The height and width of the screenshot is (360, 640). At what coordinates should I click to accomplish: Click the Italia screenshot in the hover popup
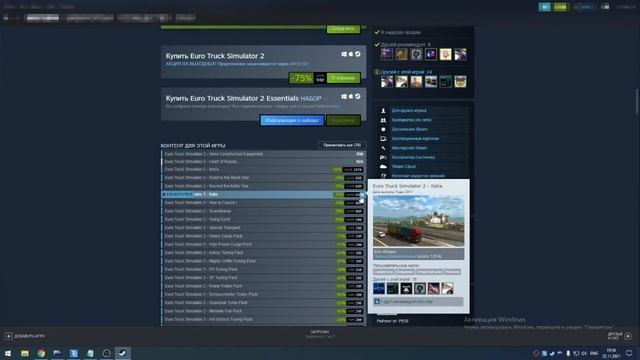click(418, 221)
